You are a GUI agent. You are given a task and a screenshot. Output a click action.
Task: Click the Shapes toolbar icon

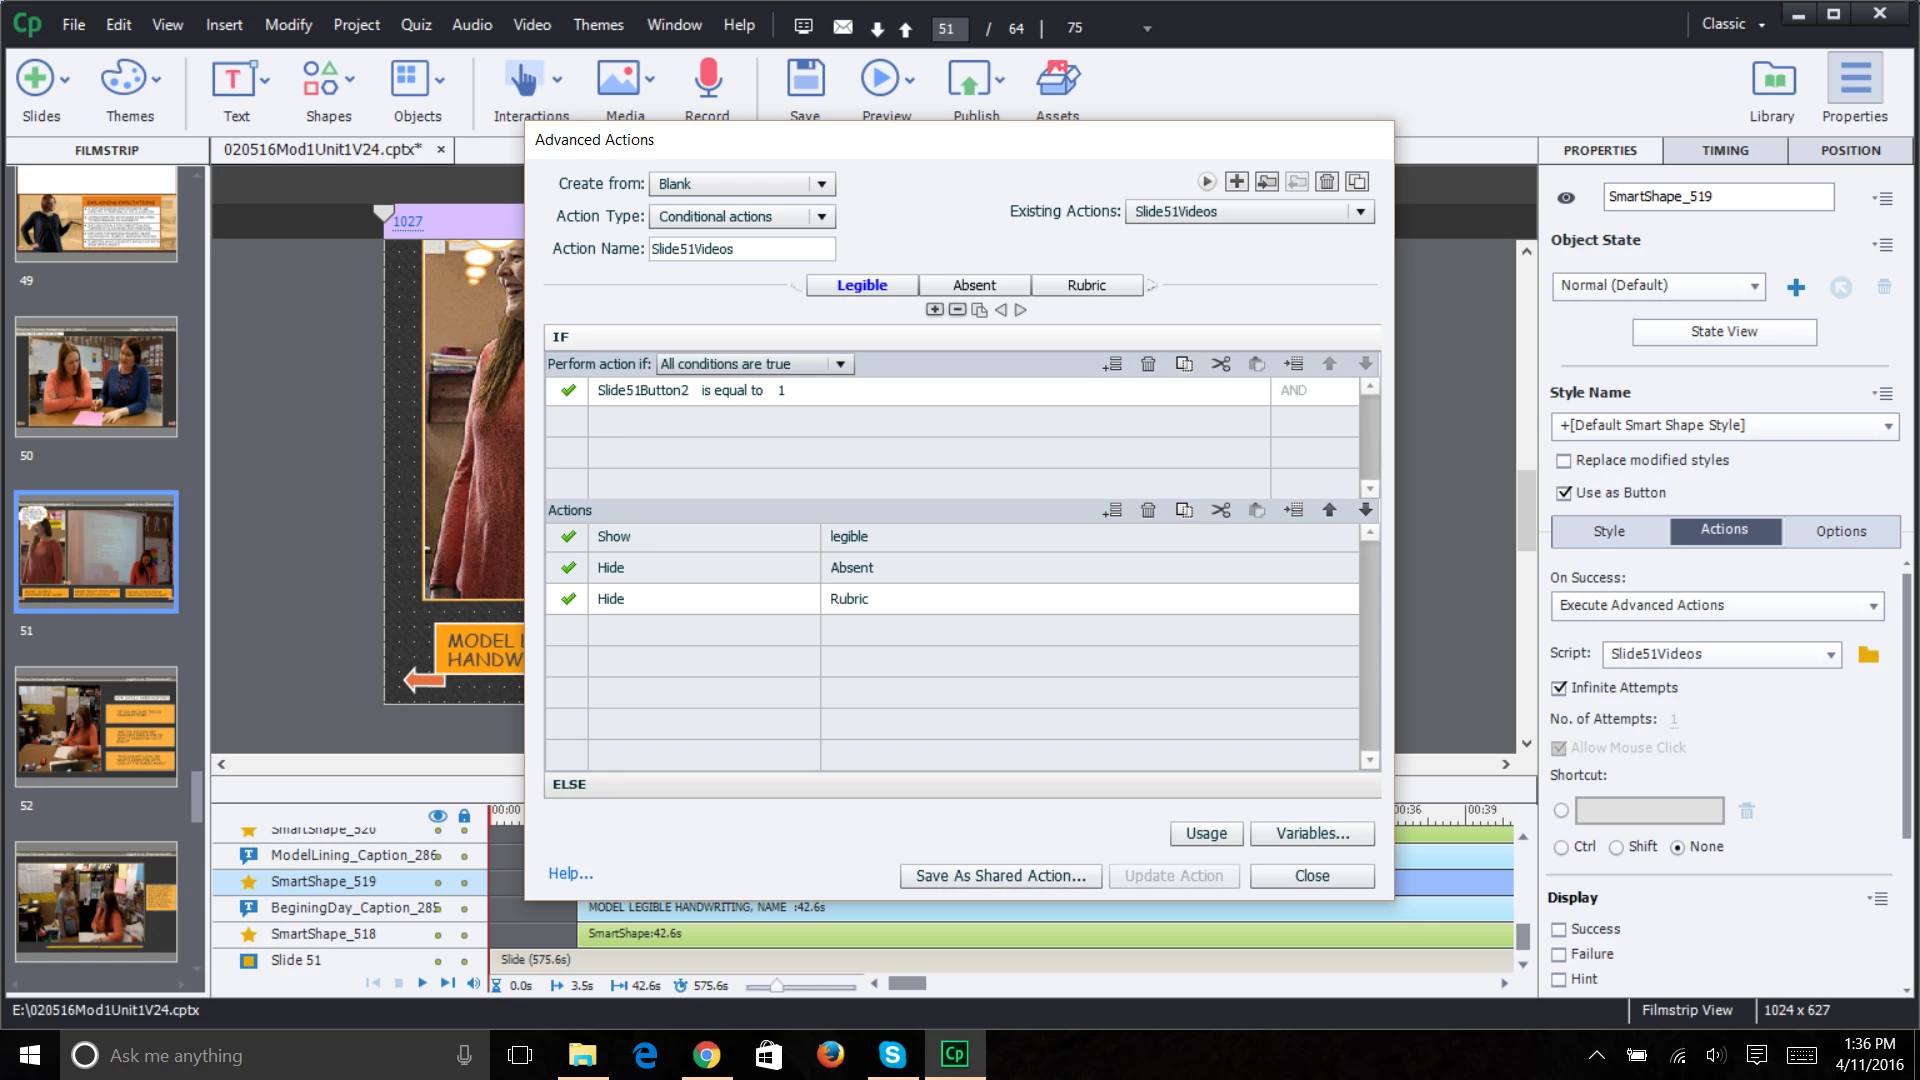pyautogui.click(x=321, y=79)
